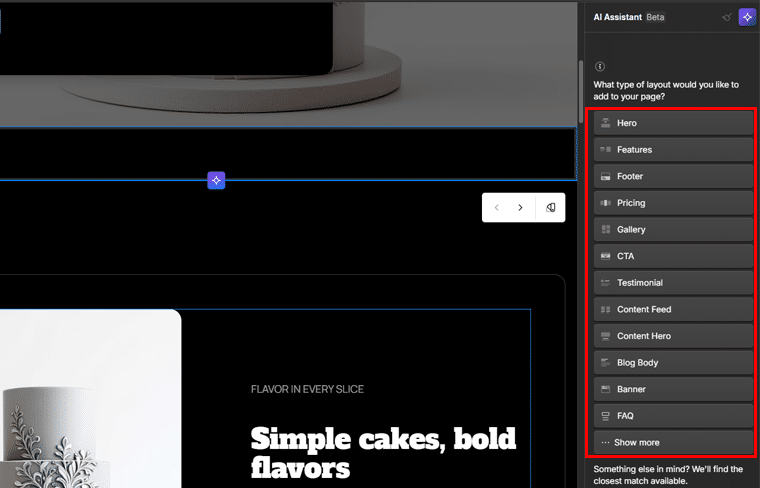Go to previous layout variation arrow

click(x=497, y=207)
